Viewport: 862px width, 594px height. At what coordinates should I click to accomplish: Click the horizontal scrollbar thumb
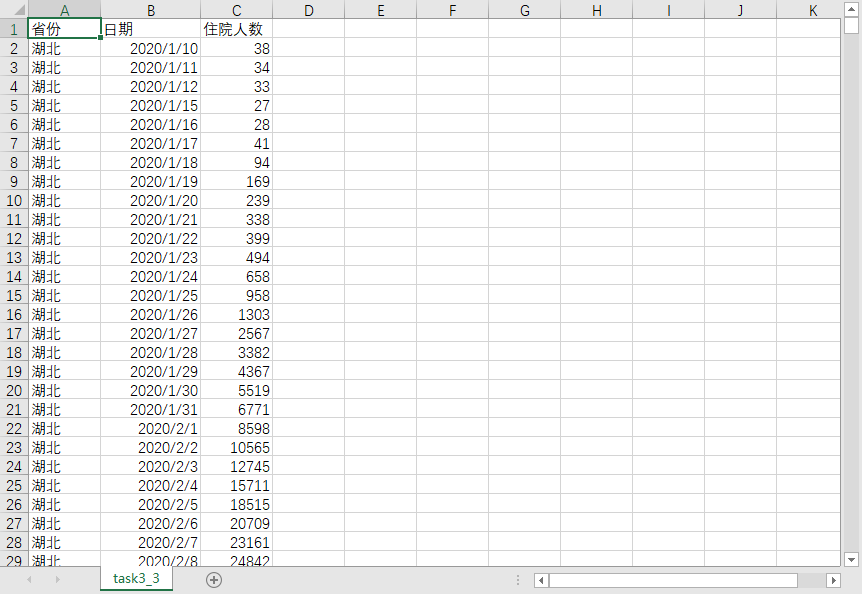[673, 580]
